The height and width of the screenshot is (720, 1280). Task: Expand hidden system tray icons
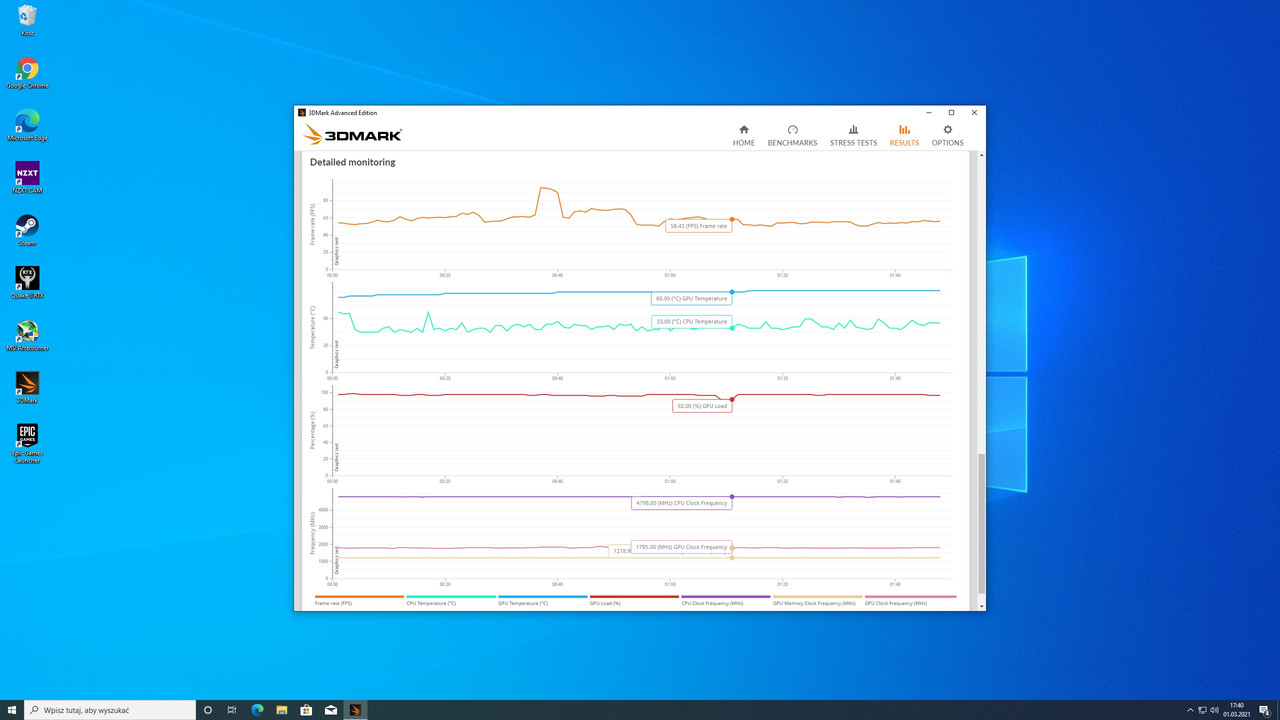click(x=1189, y=710)
